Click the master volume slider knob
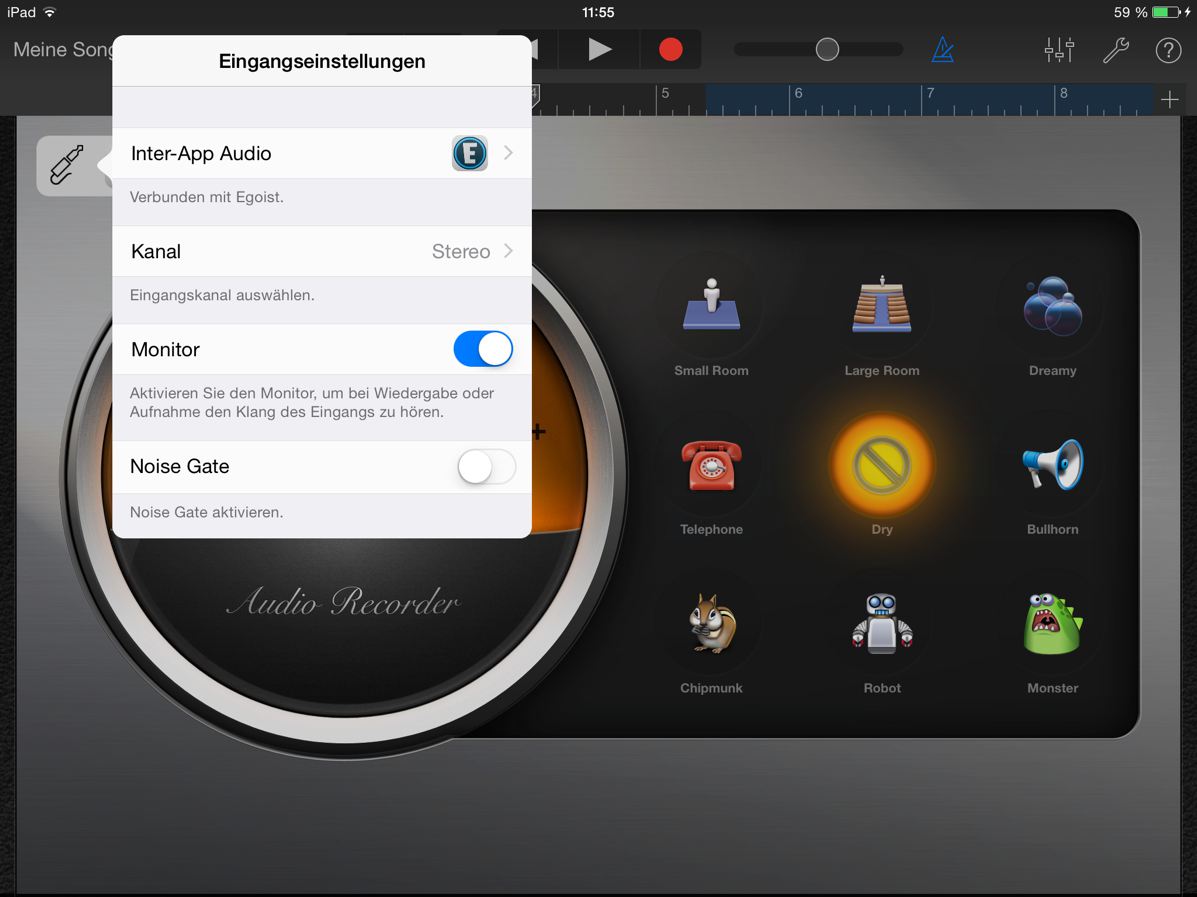This screenshot has height=897, width=1197. click(827, 50)
